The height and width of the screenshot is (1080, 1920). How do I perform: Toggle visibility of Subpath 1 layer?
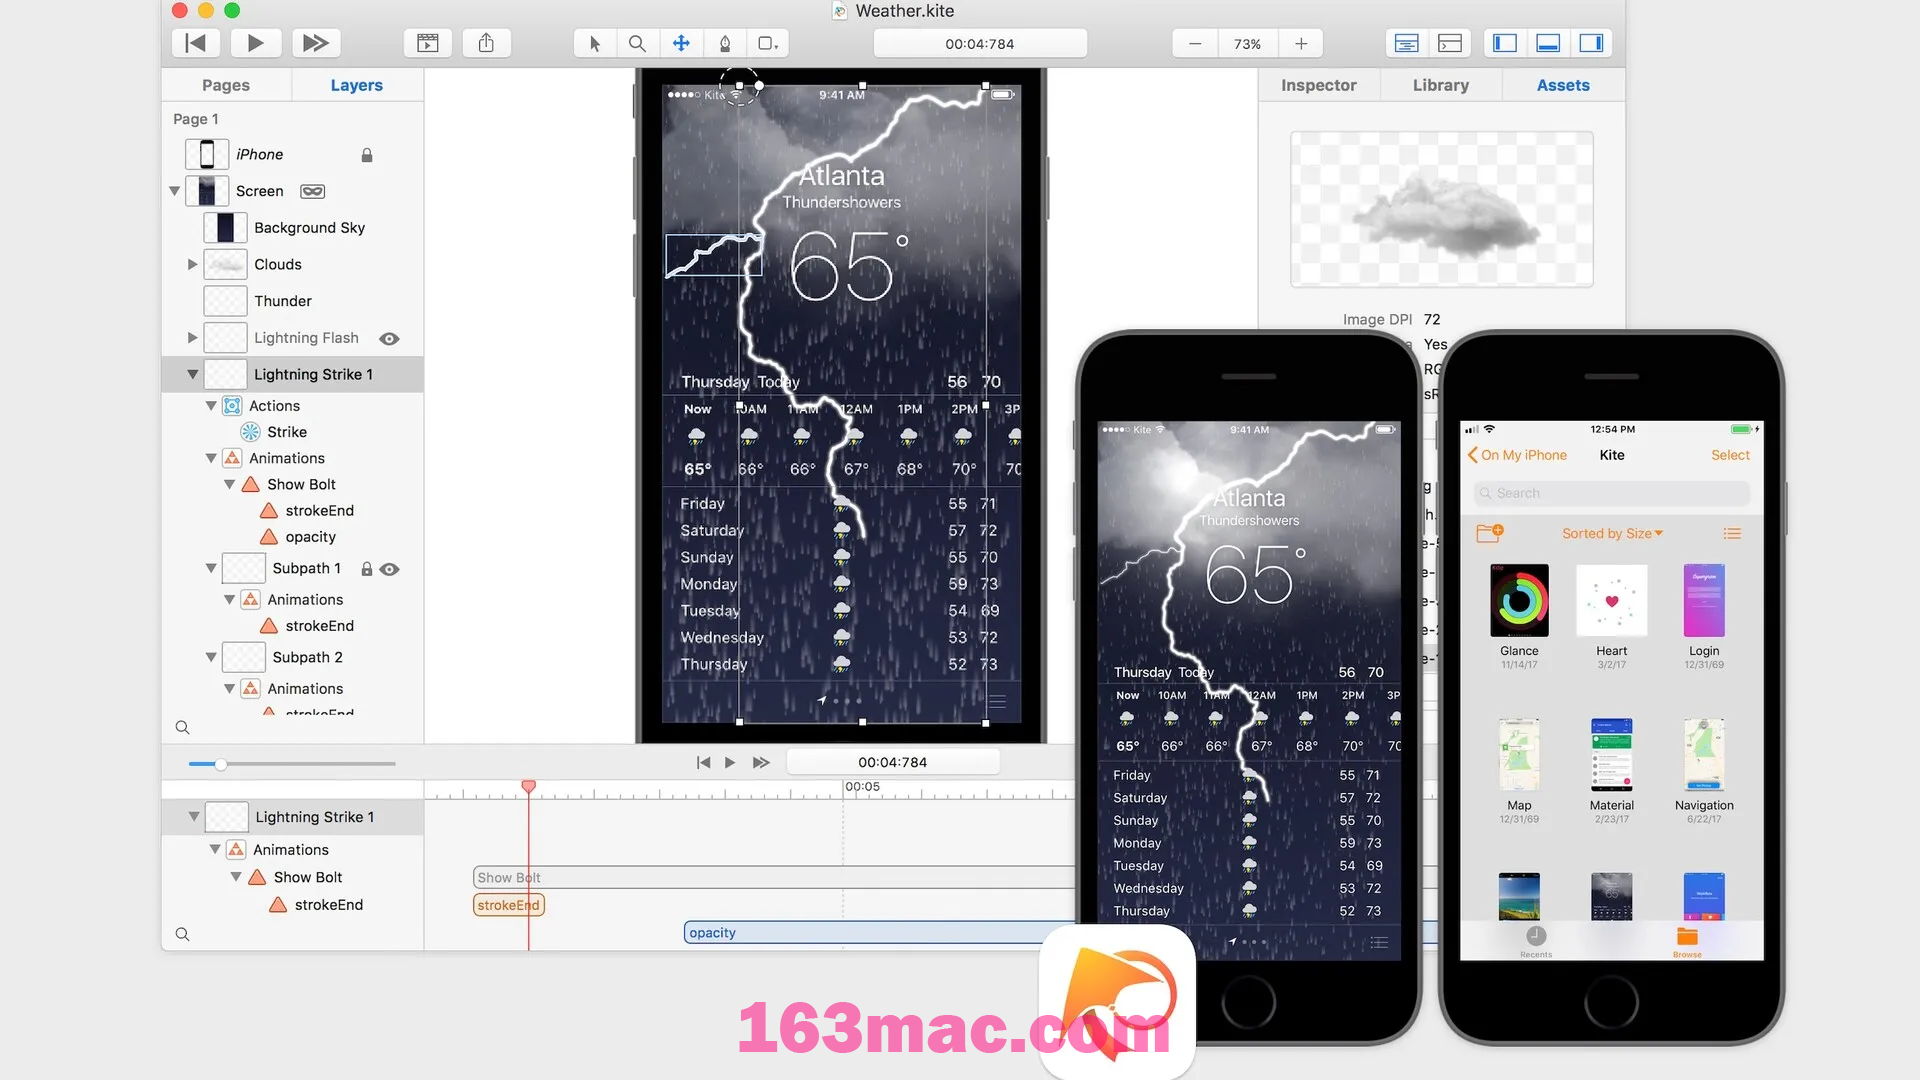[x=389, y=568]
